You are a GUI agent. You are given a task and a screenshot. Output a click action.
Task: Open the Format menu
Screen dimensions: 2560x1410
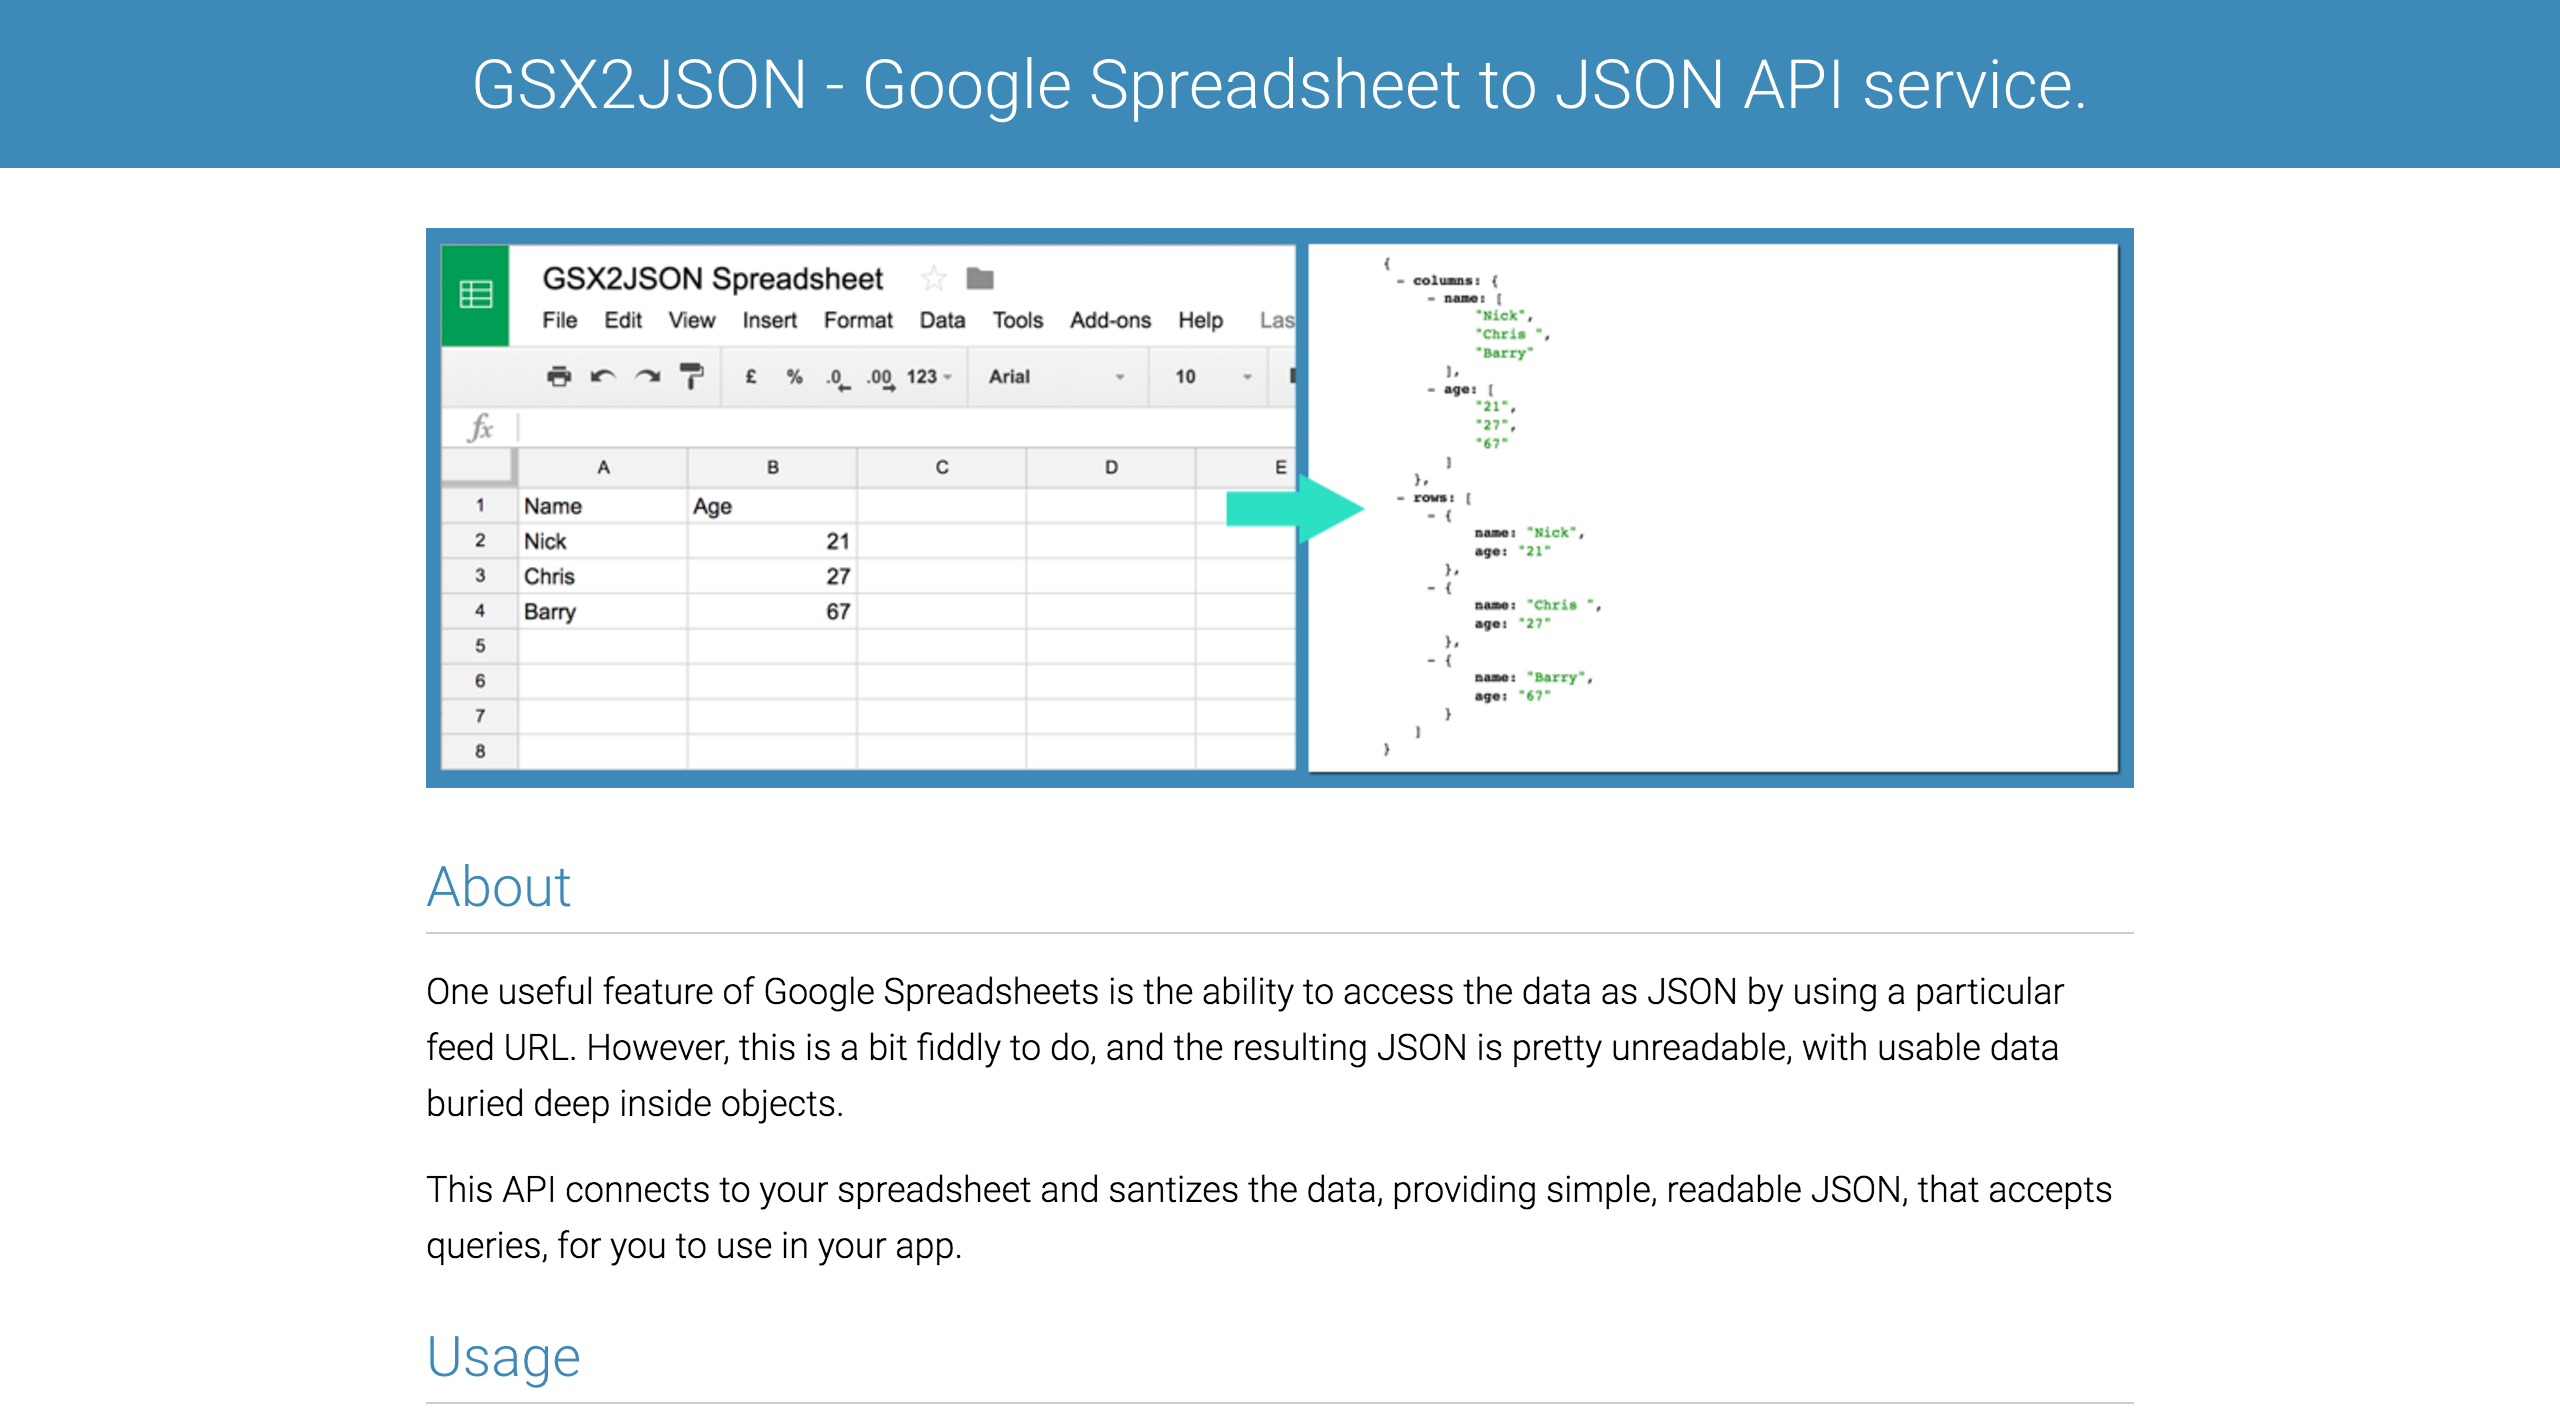tap(857, 320)
